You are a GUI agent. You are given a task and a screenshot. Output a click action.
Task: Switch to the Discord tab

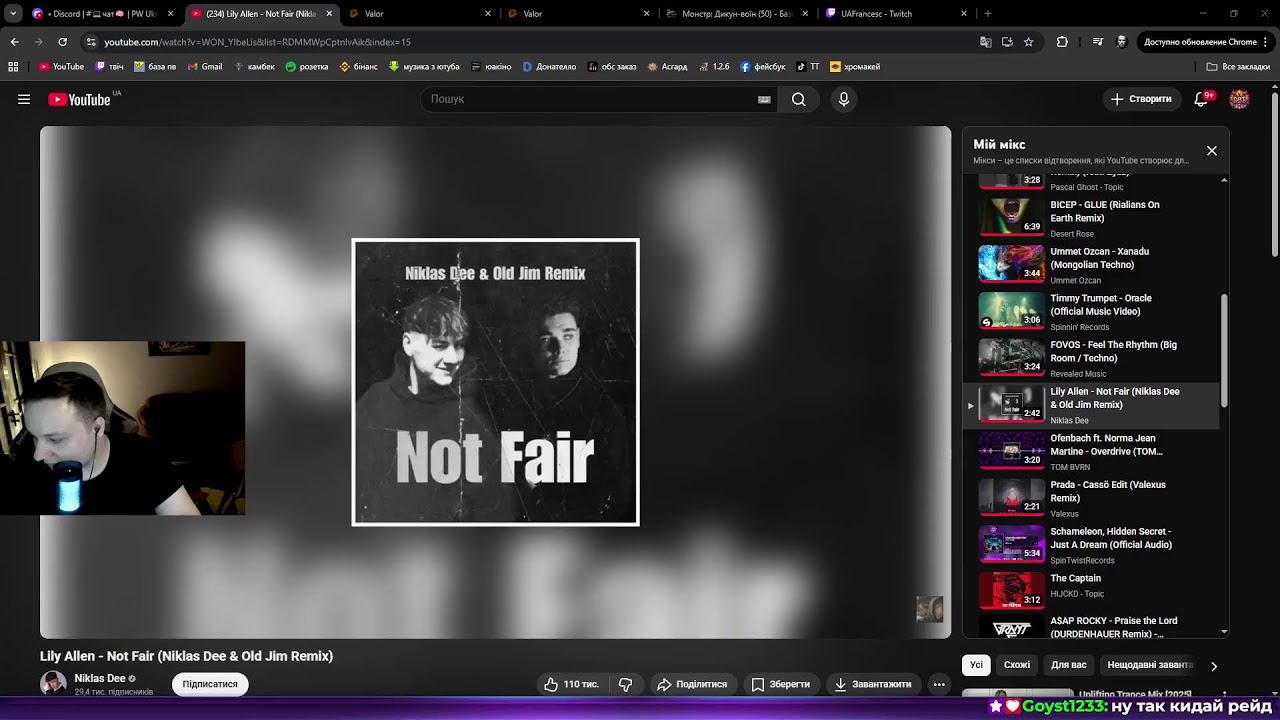(101, 14)
